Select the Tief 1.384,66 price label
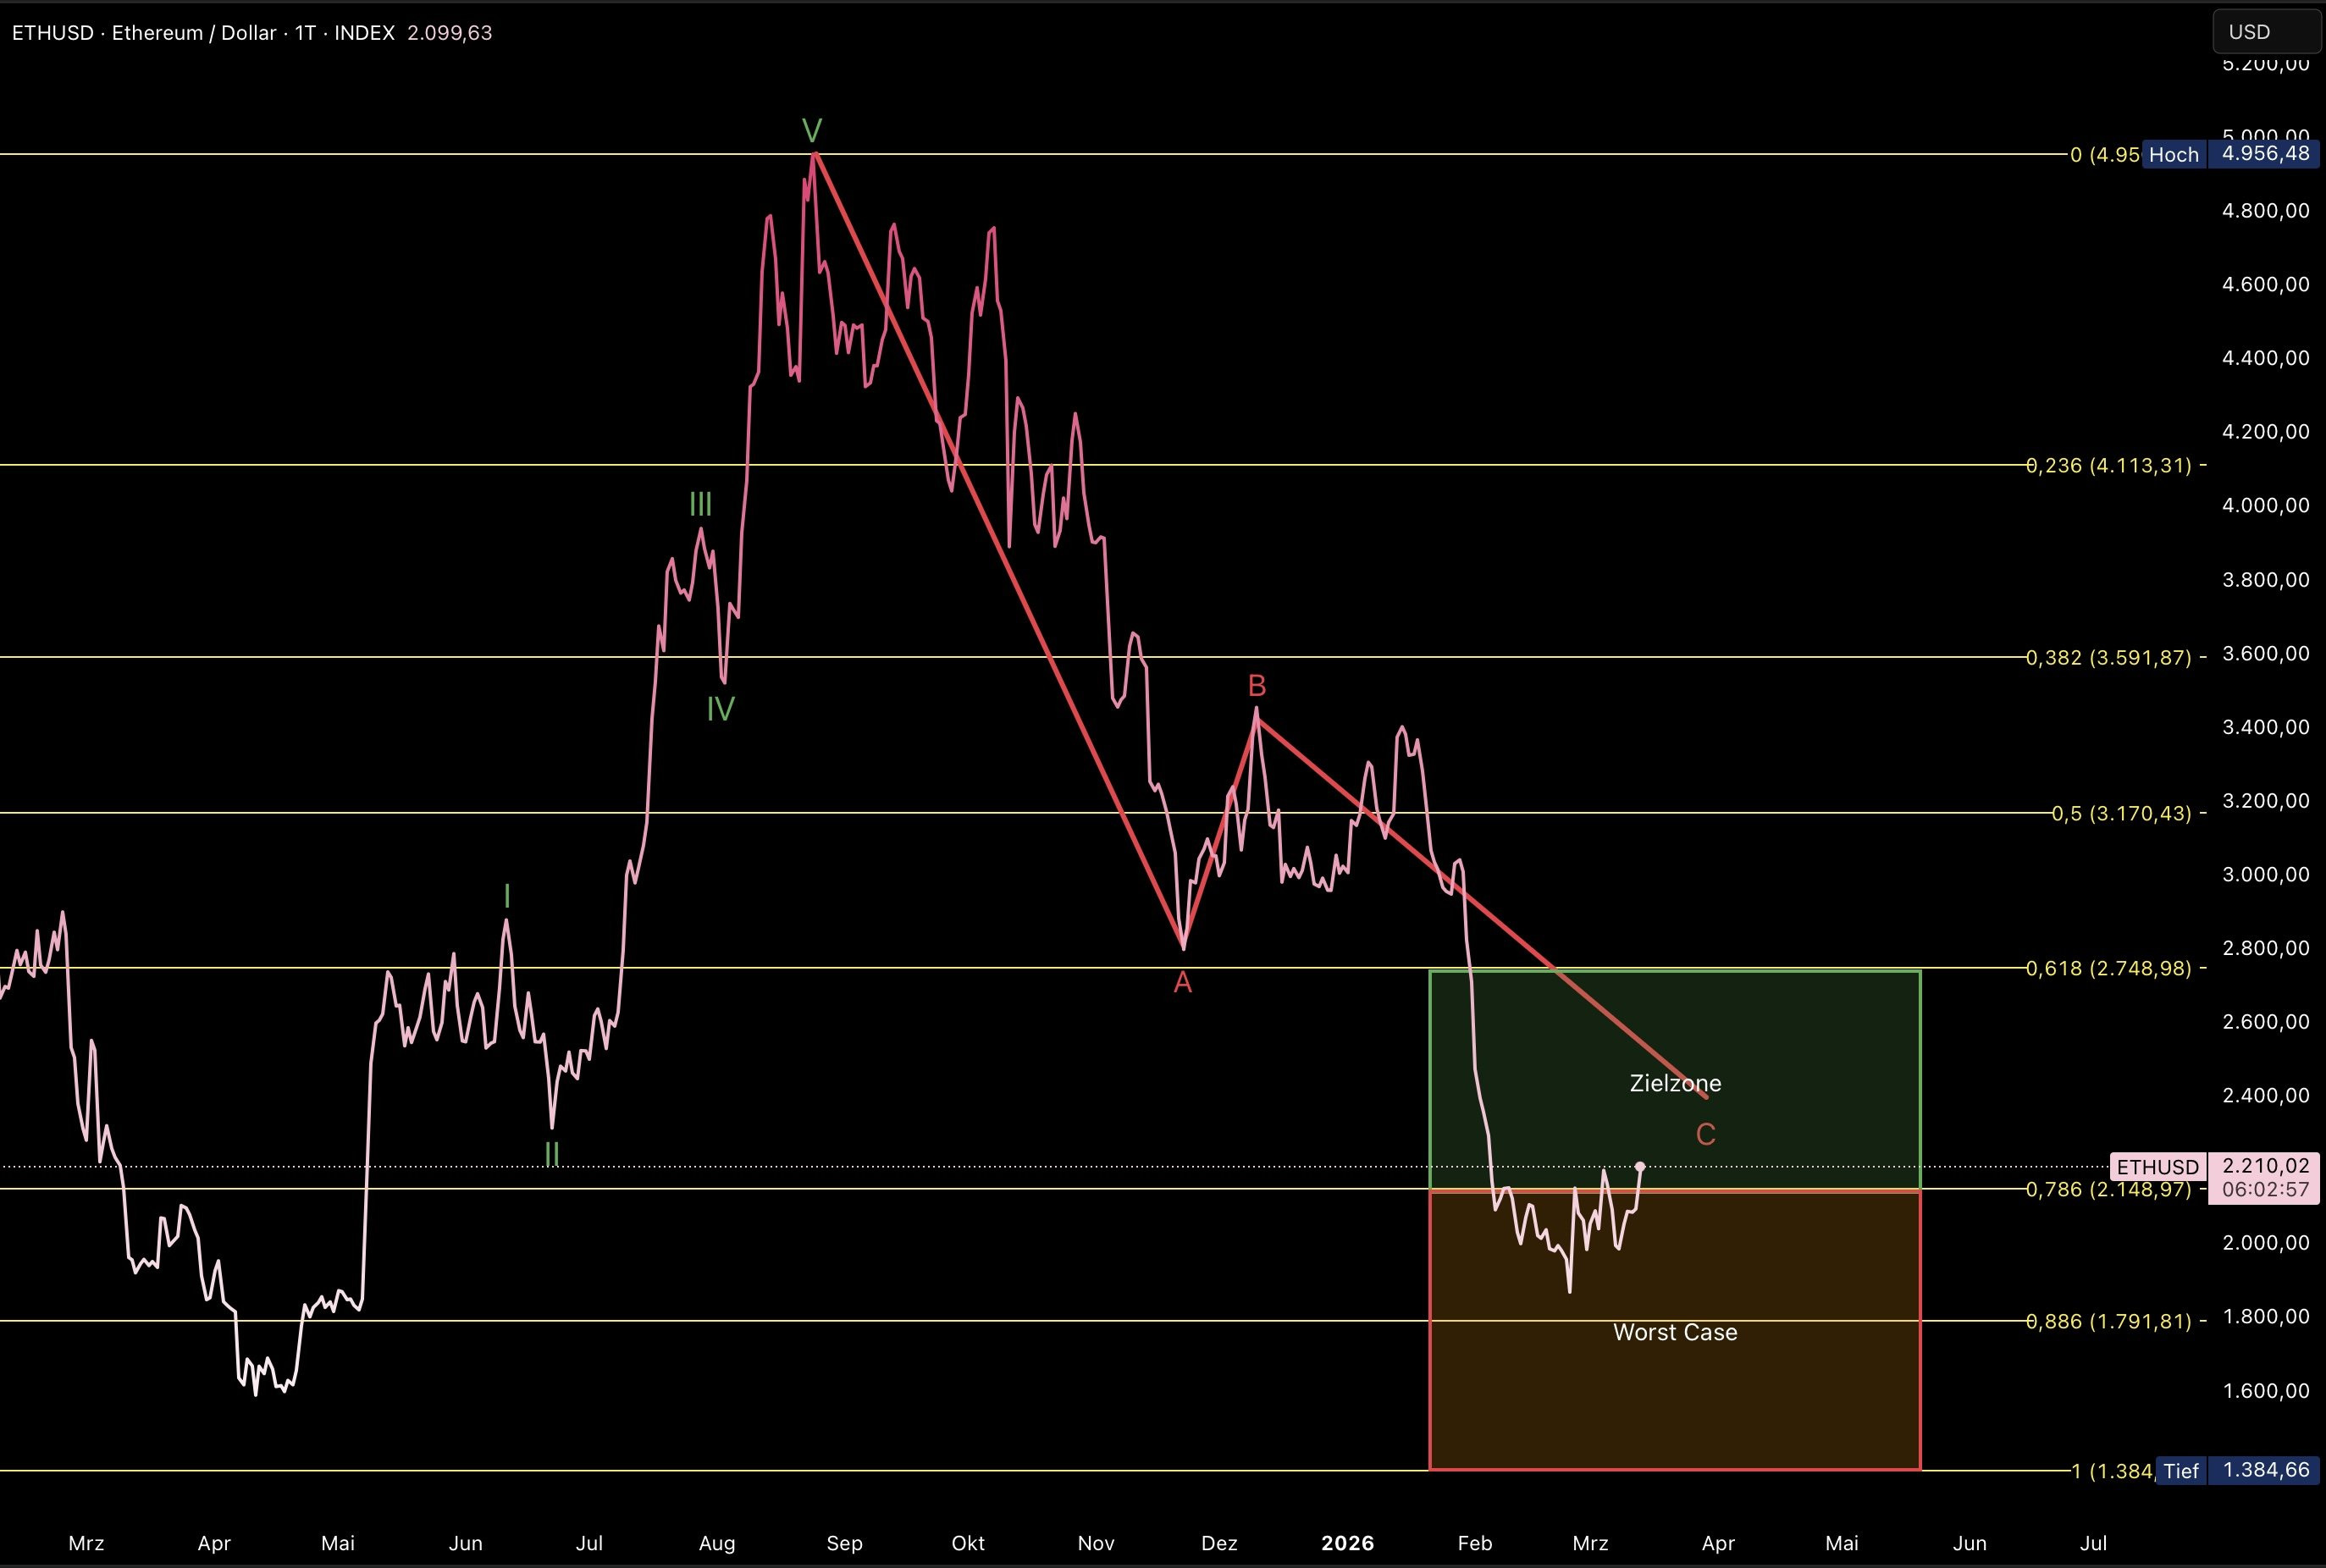Viewport: 2326px width, 1568px height. tap(2237, 1470)
